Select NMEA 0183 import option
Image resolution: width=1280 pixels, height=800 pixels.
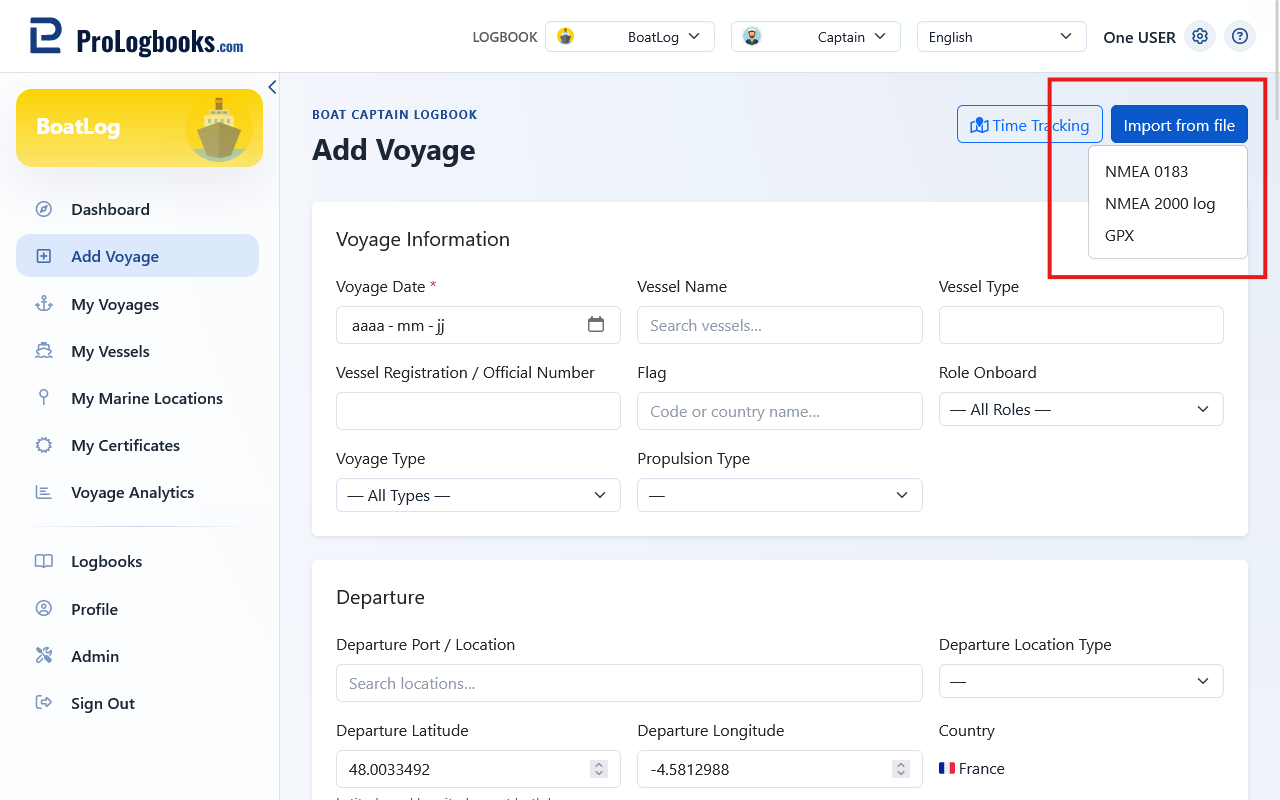1167,172
